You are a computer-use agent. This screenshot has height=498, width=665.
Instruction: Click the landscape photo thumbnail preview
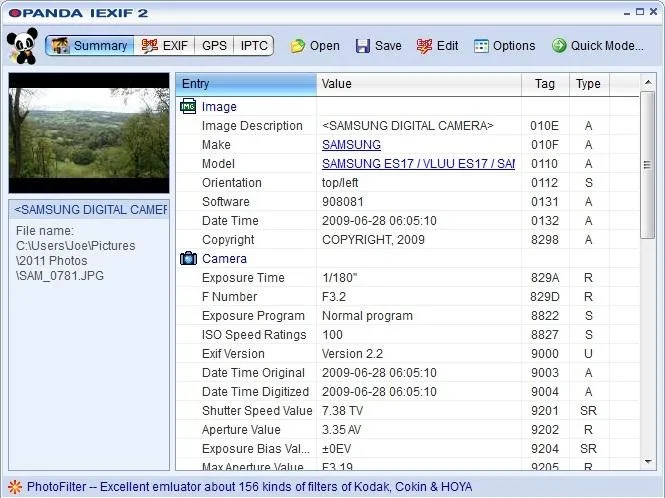[89, 133]
